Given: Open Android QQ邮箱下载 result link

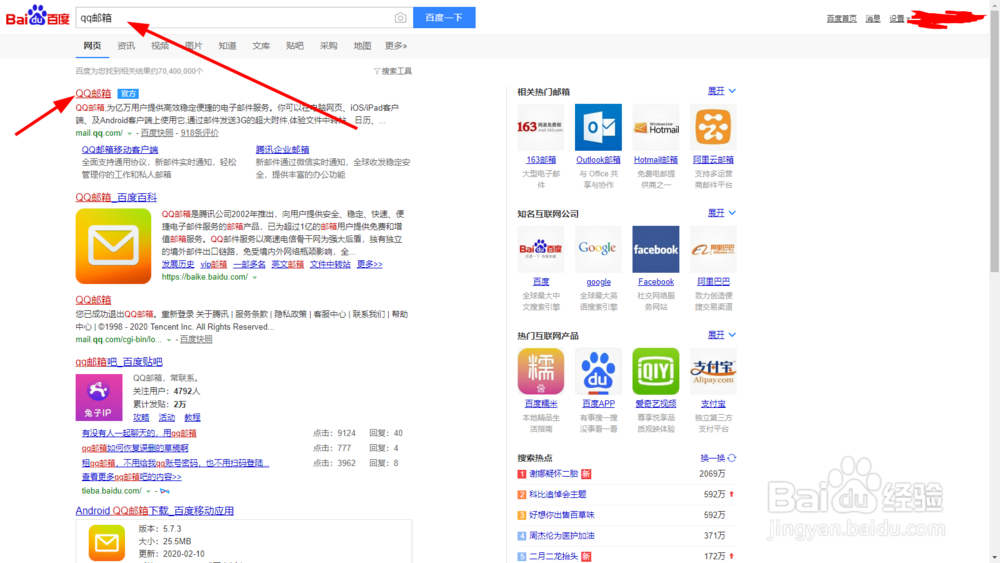Looking at the screenshot, I should coord(154,511).
